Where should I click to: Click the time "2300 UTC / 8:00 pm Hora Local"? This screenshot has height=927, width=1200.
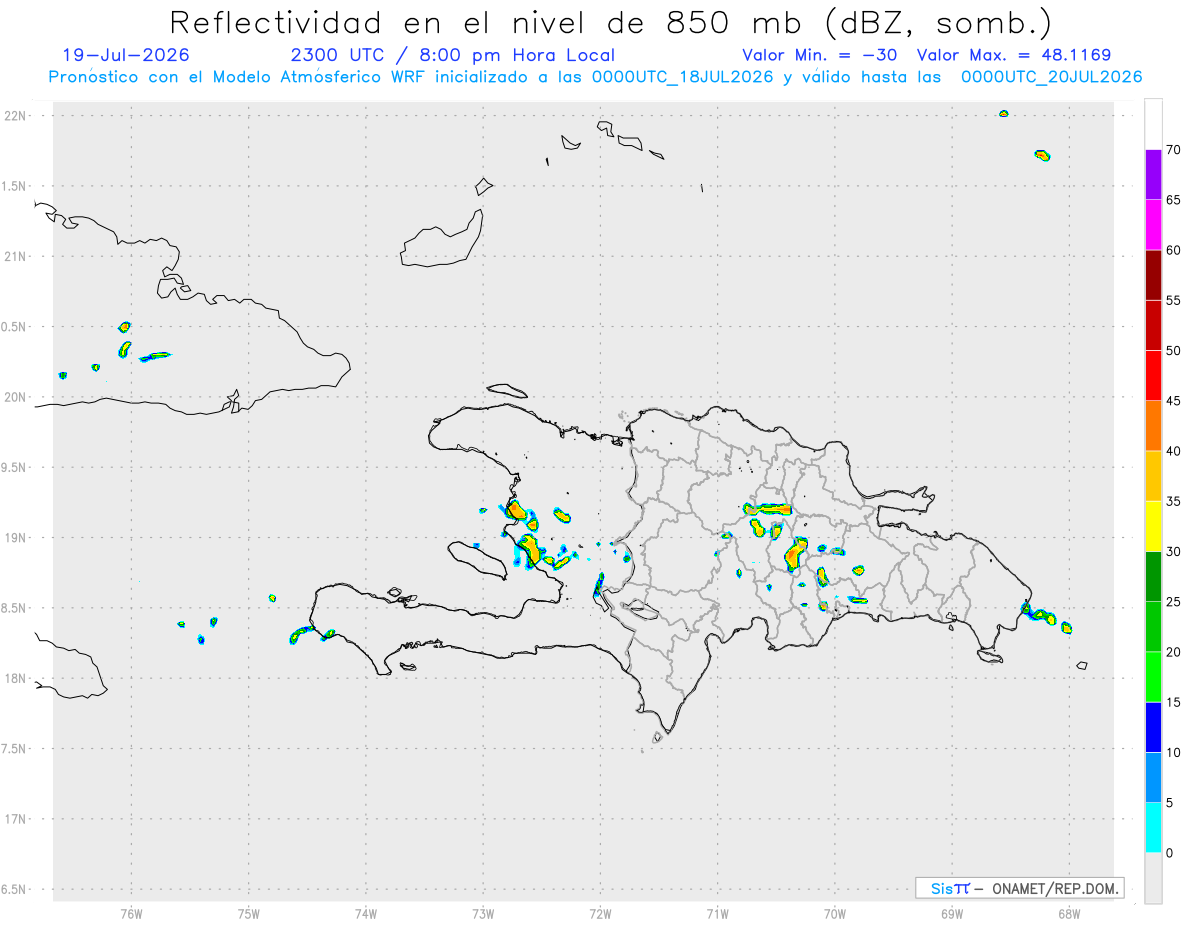click(x=453, y=55)
